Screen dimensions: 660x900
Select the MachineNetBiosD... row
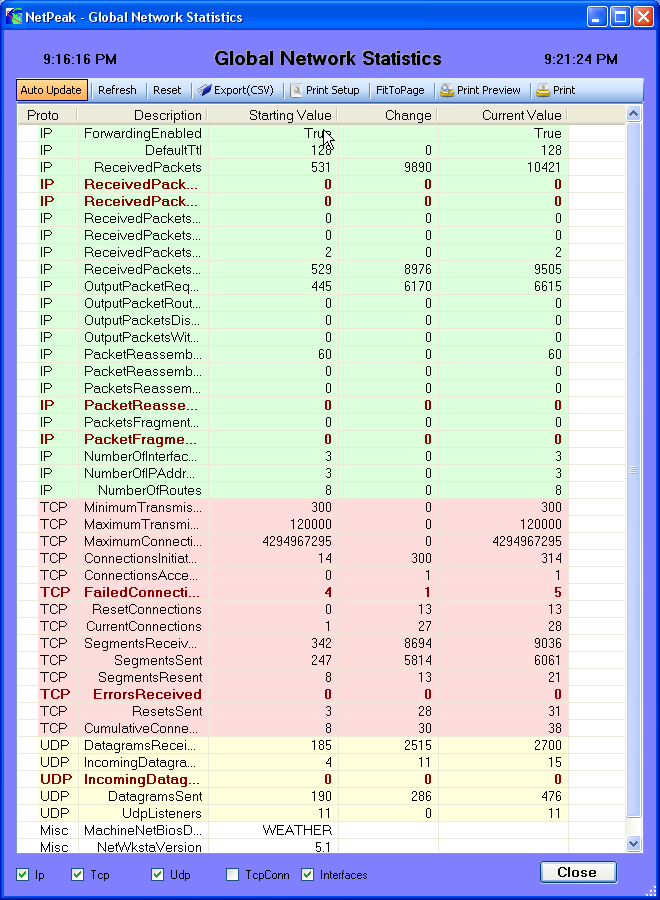click(x=293, y=831)
